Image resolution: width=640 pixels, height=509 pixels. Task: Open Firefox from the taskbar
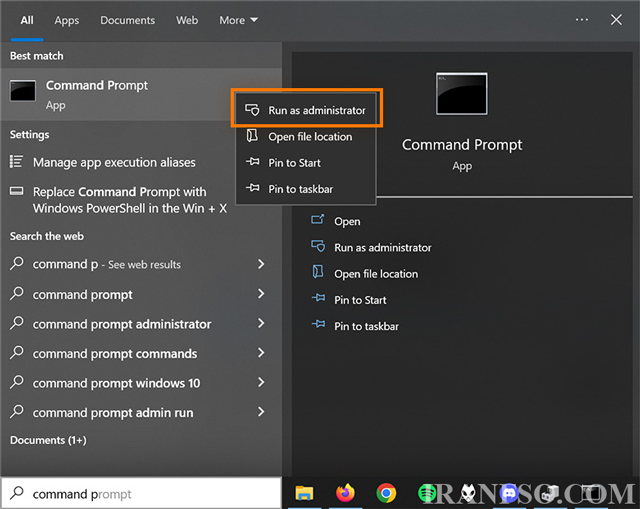345,493
